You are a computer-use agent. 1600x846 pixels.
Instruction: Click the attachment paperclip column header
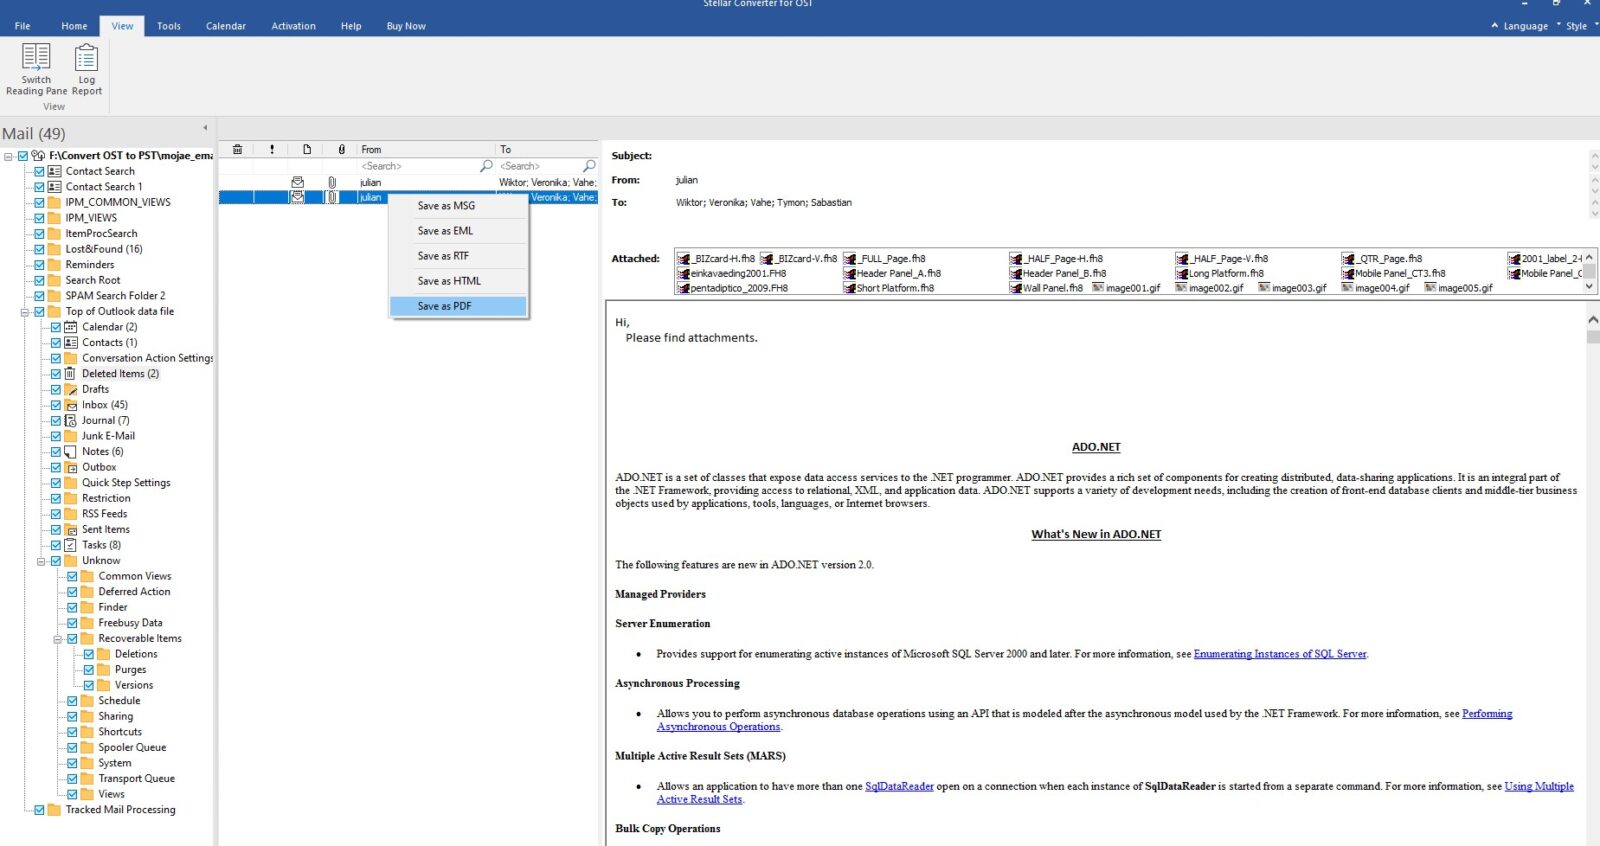tap(341, 149)
